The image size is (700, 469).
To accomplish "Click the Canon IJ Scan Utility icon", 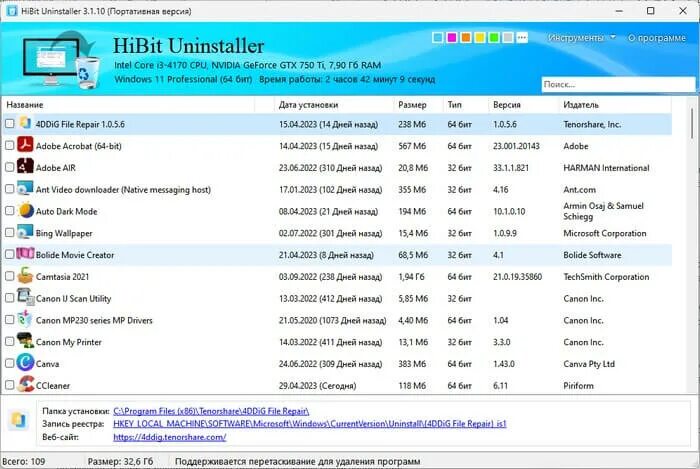I will point(25,298).
